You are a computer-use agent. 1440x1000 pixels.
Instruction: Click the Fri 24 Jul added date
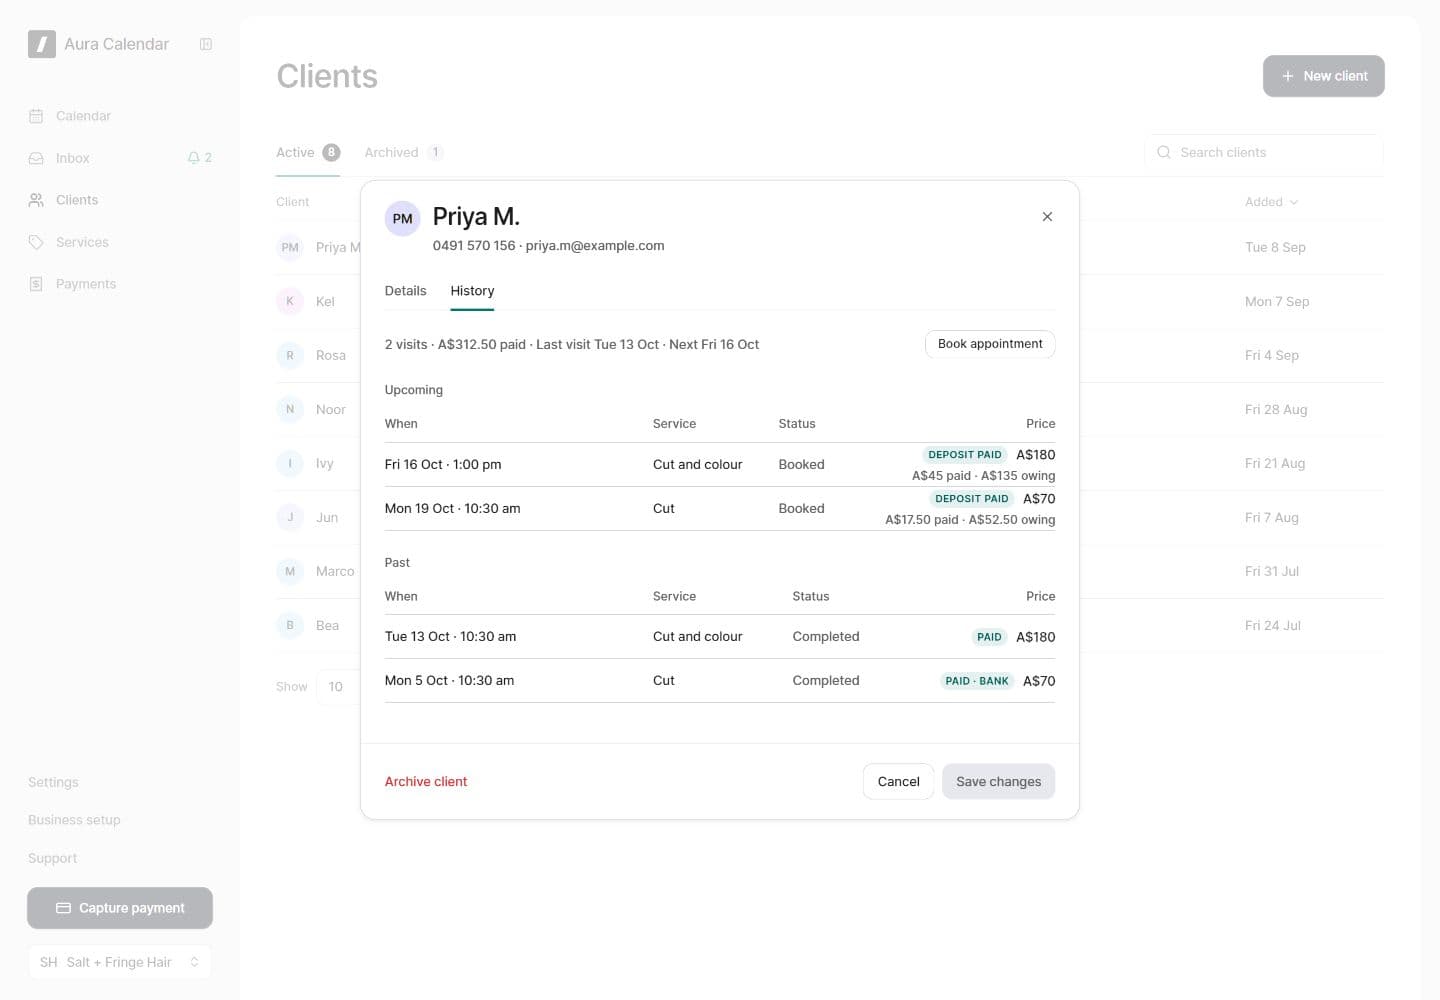(1272, 625)
